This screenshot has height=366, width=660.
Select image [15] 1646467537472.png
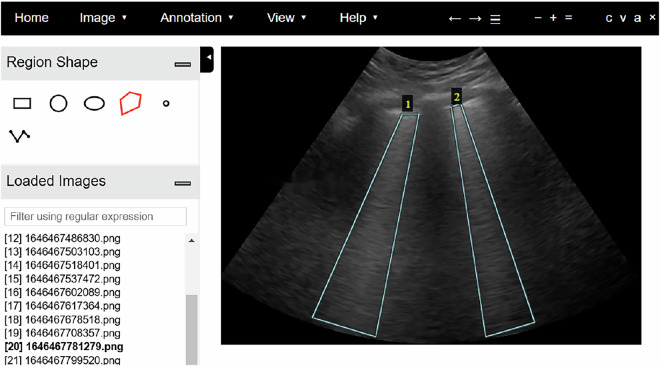[62, 279]
